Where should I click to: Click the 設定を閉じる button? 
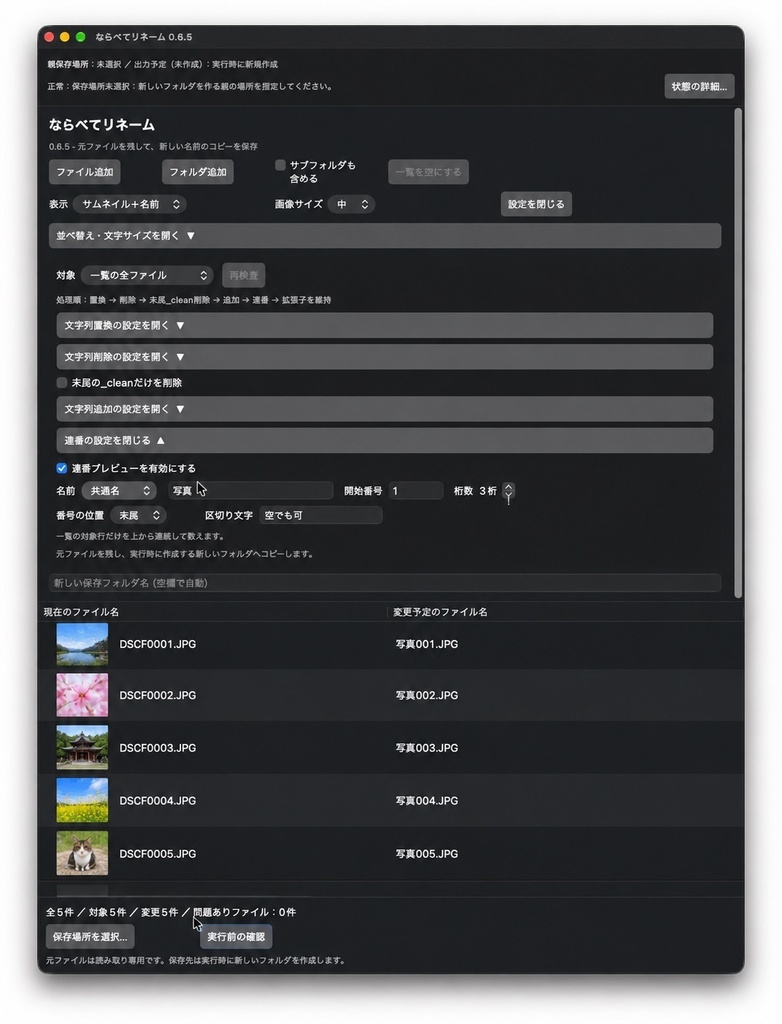pos(536,204)
